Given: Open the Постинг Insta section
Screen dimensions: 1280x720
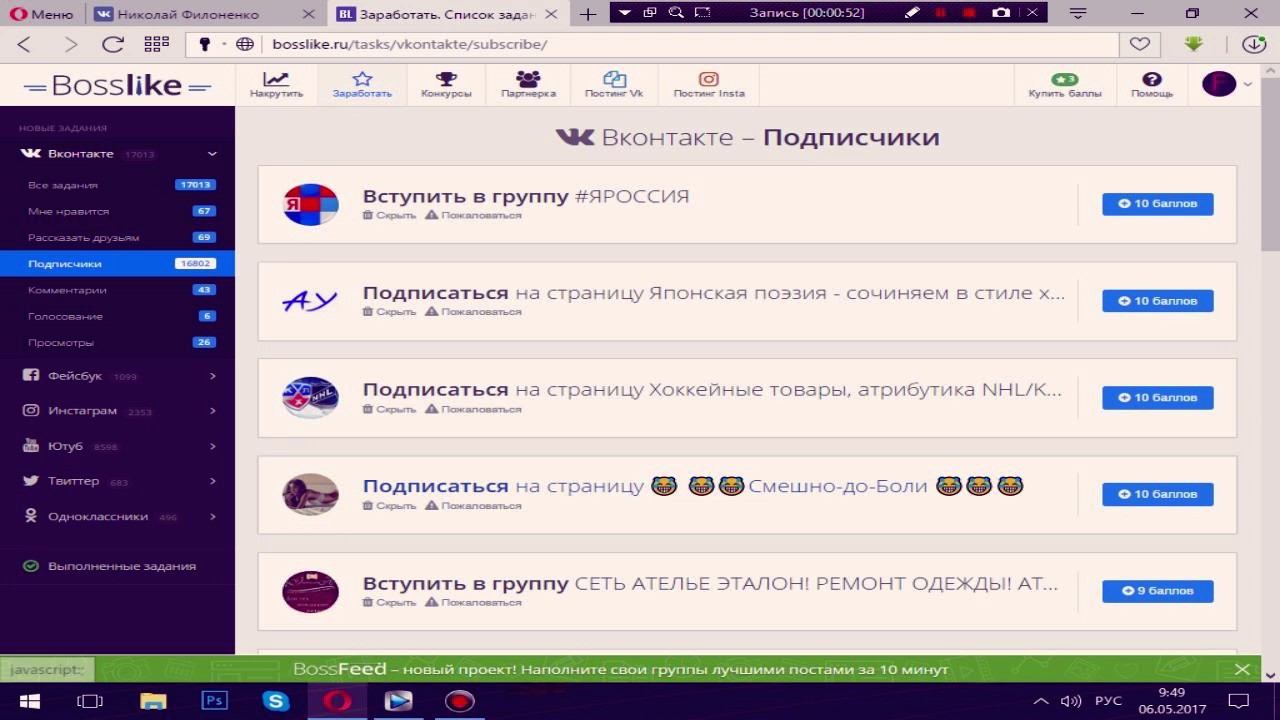Looking at the screenshot, I should click(x=708, y=85).
